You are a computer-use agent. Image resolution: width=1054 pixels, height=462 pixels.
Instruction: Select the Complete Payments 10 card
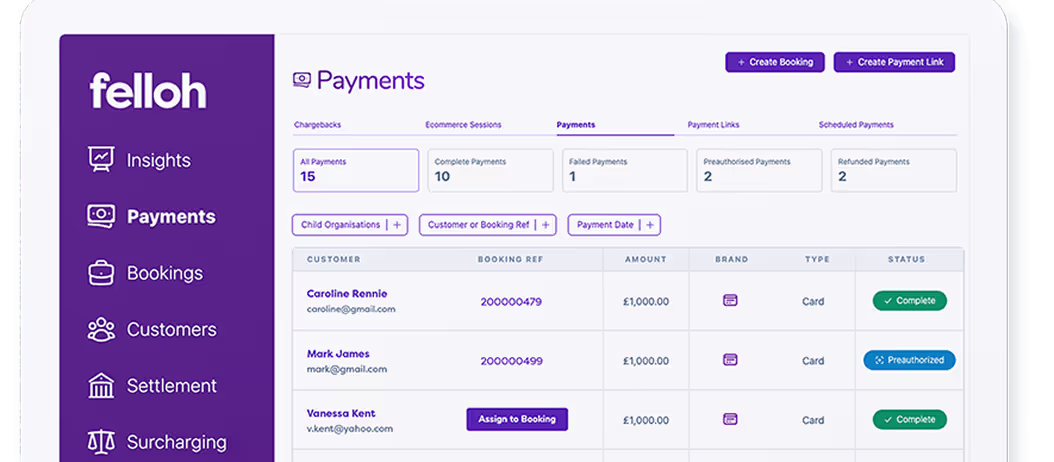pyautogui.click(x=490, y=170)
